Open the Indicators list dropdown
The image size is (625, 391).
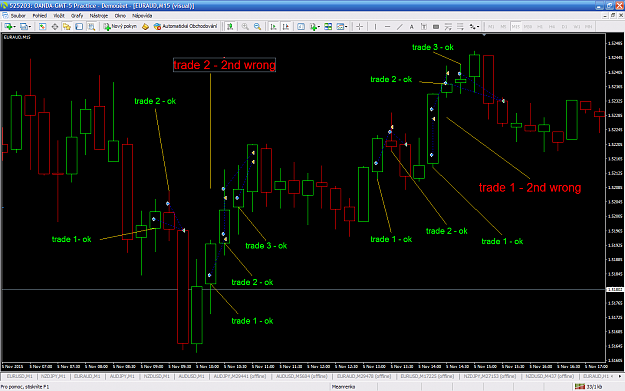[x=315, y=27]
